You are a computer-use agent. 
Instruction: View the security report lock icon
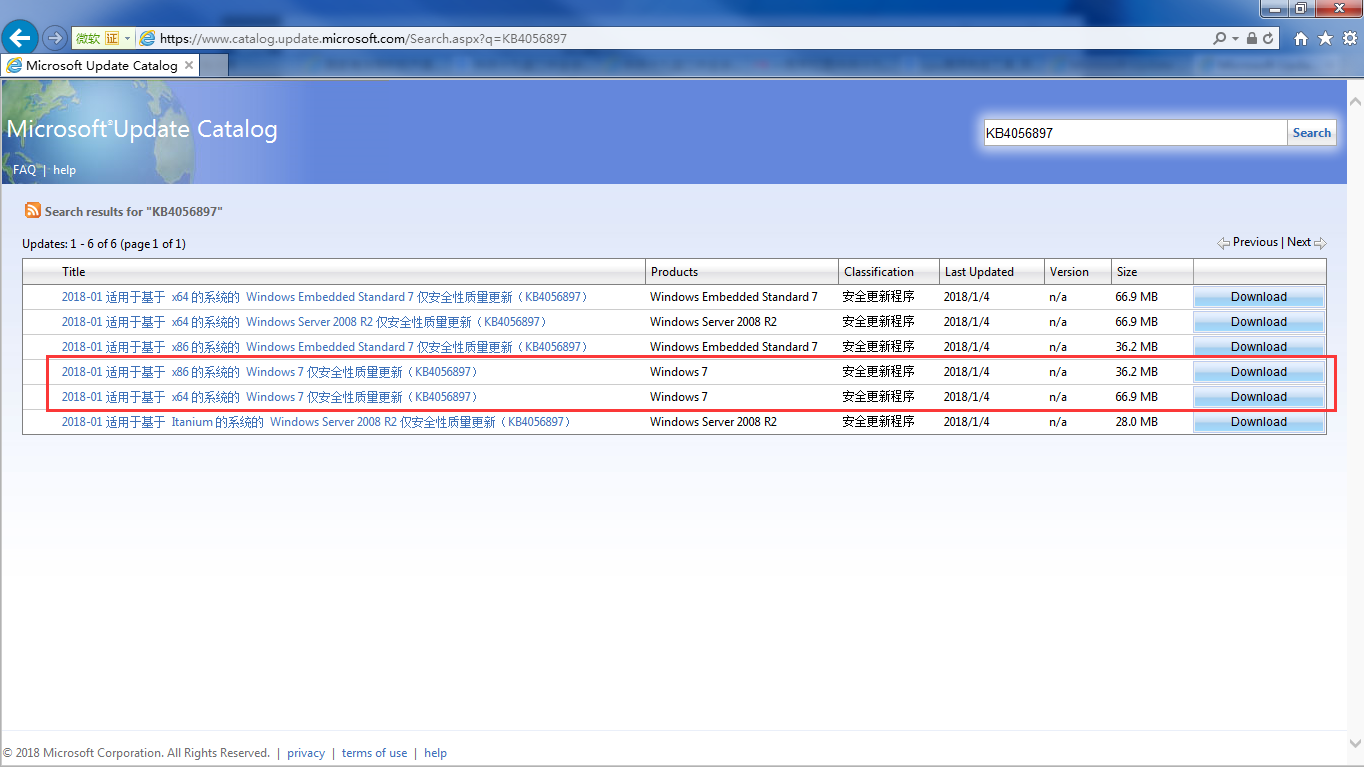pyautogui.click(x=1252, y=38)
